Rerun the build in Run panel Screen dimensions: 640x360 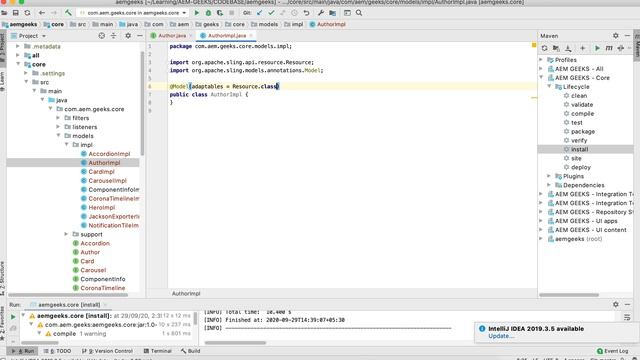pyautogui.click(x=13, y=317)
